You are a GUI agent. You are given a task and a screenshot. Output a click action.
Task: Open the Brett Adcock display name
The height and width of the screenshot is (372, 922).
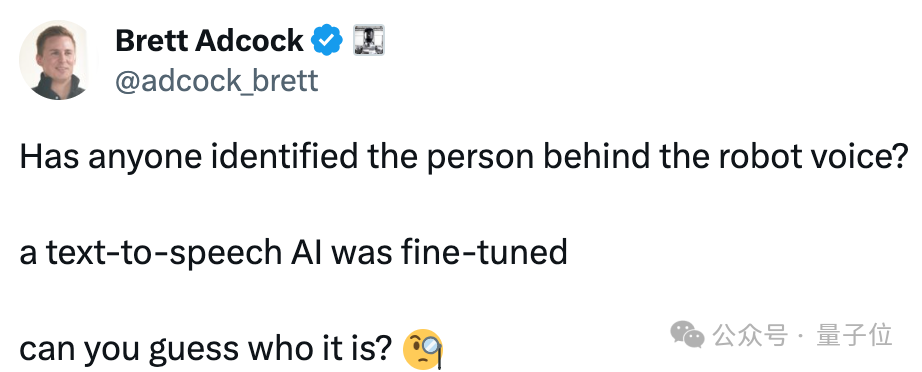coord(209,41)
